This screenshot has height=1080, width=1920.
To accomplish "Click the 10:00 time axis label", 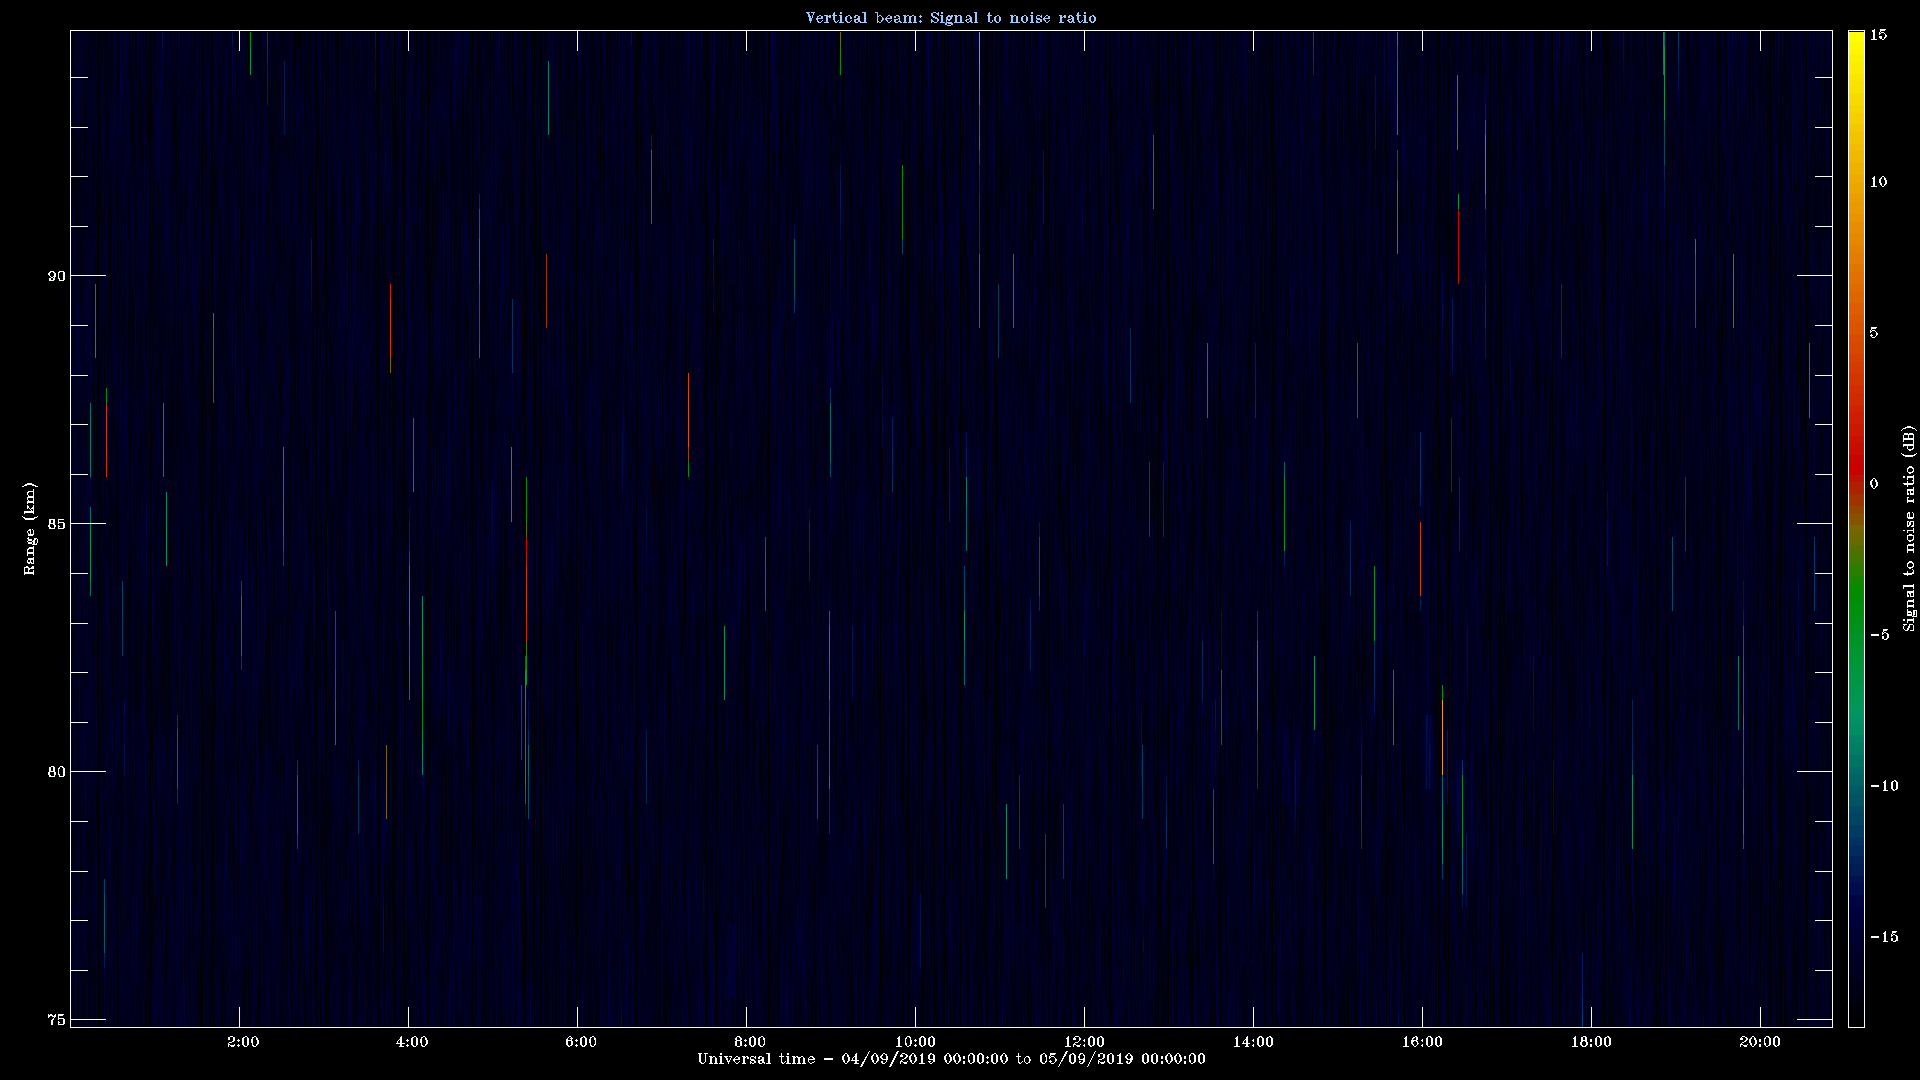I will [915, 1042].
